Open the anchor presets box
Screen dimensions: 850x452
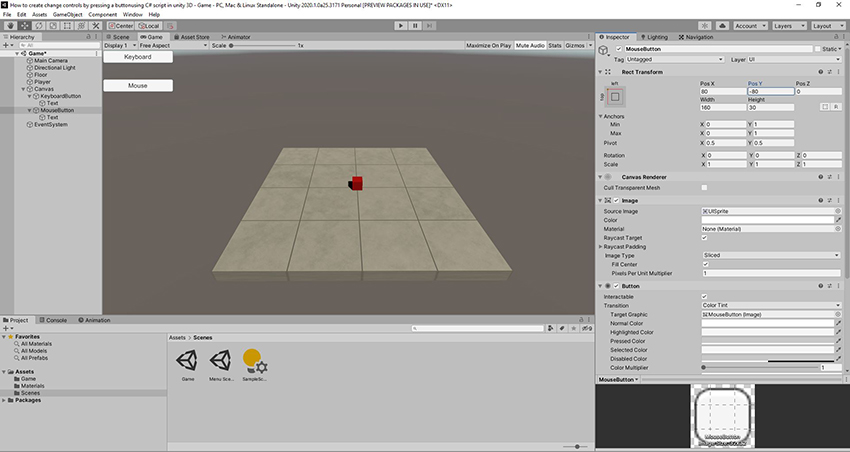(x=615, y=97)
